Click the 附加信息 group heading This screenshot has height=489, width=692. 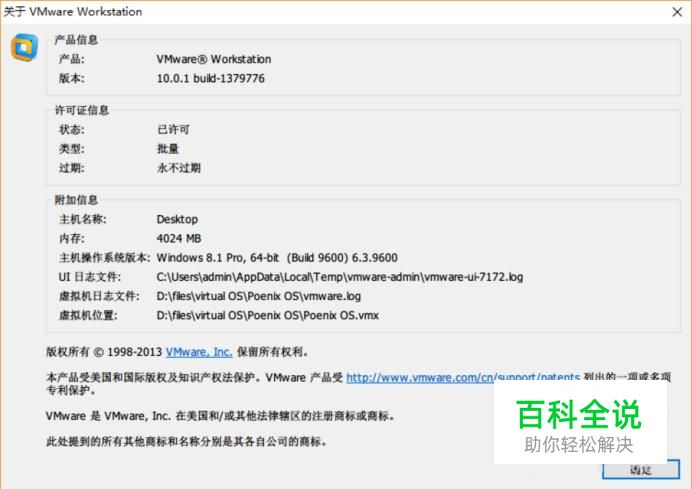[76, 200]
